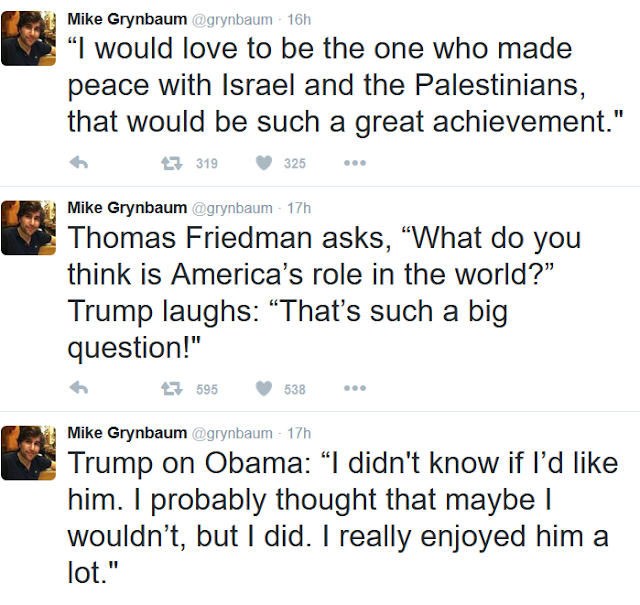
Task: Open avatar of the 16h tweet
Action: 29,38
